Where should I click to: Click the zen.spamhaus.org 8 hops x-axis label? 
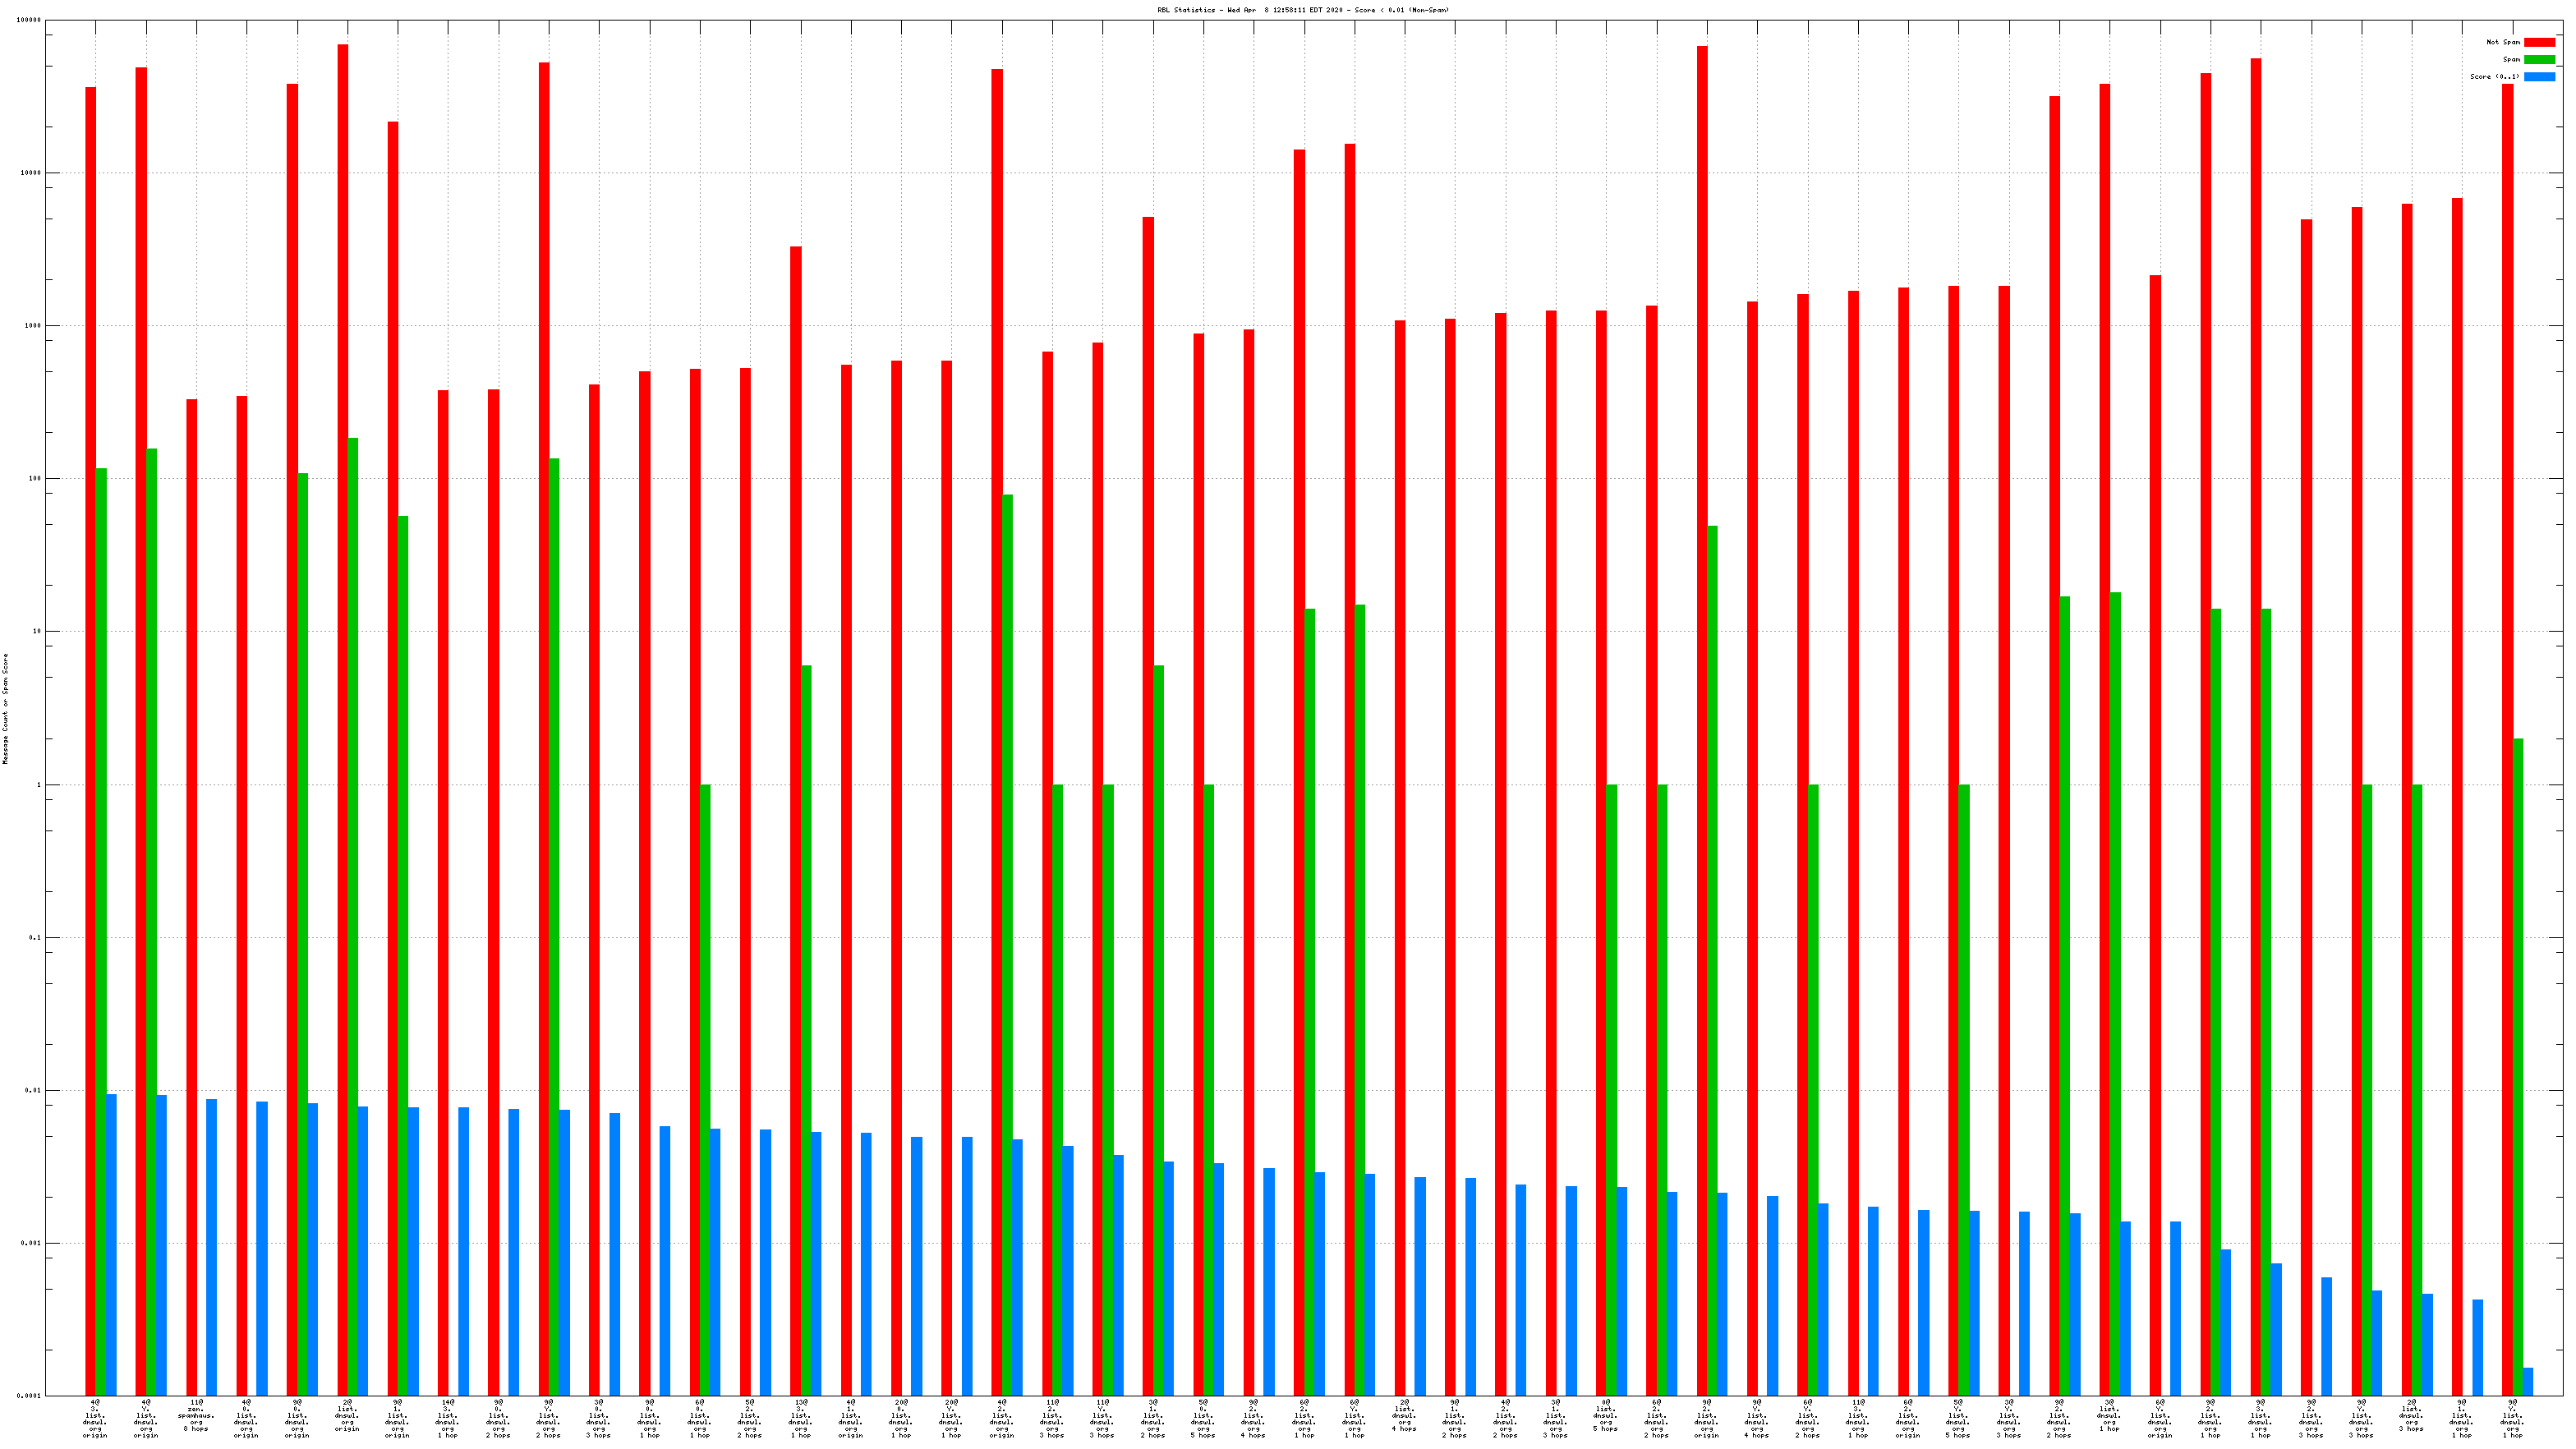point(196,1416)
